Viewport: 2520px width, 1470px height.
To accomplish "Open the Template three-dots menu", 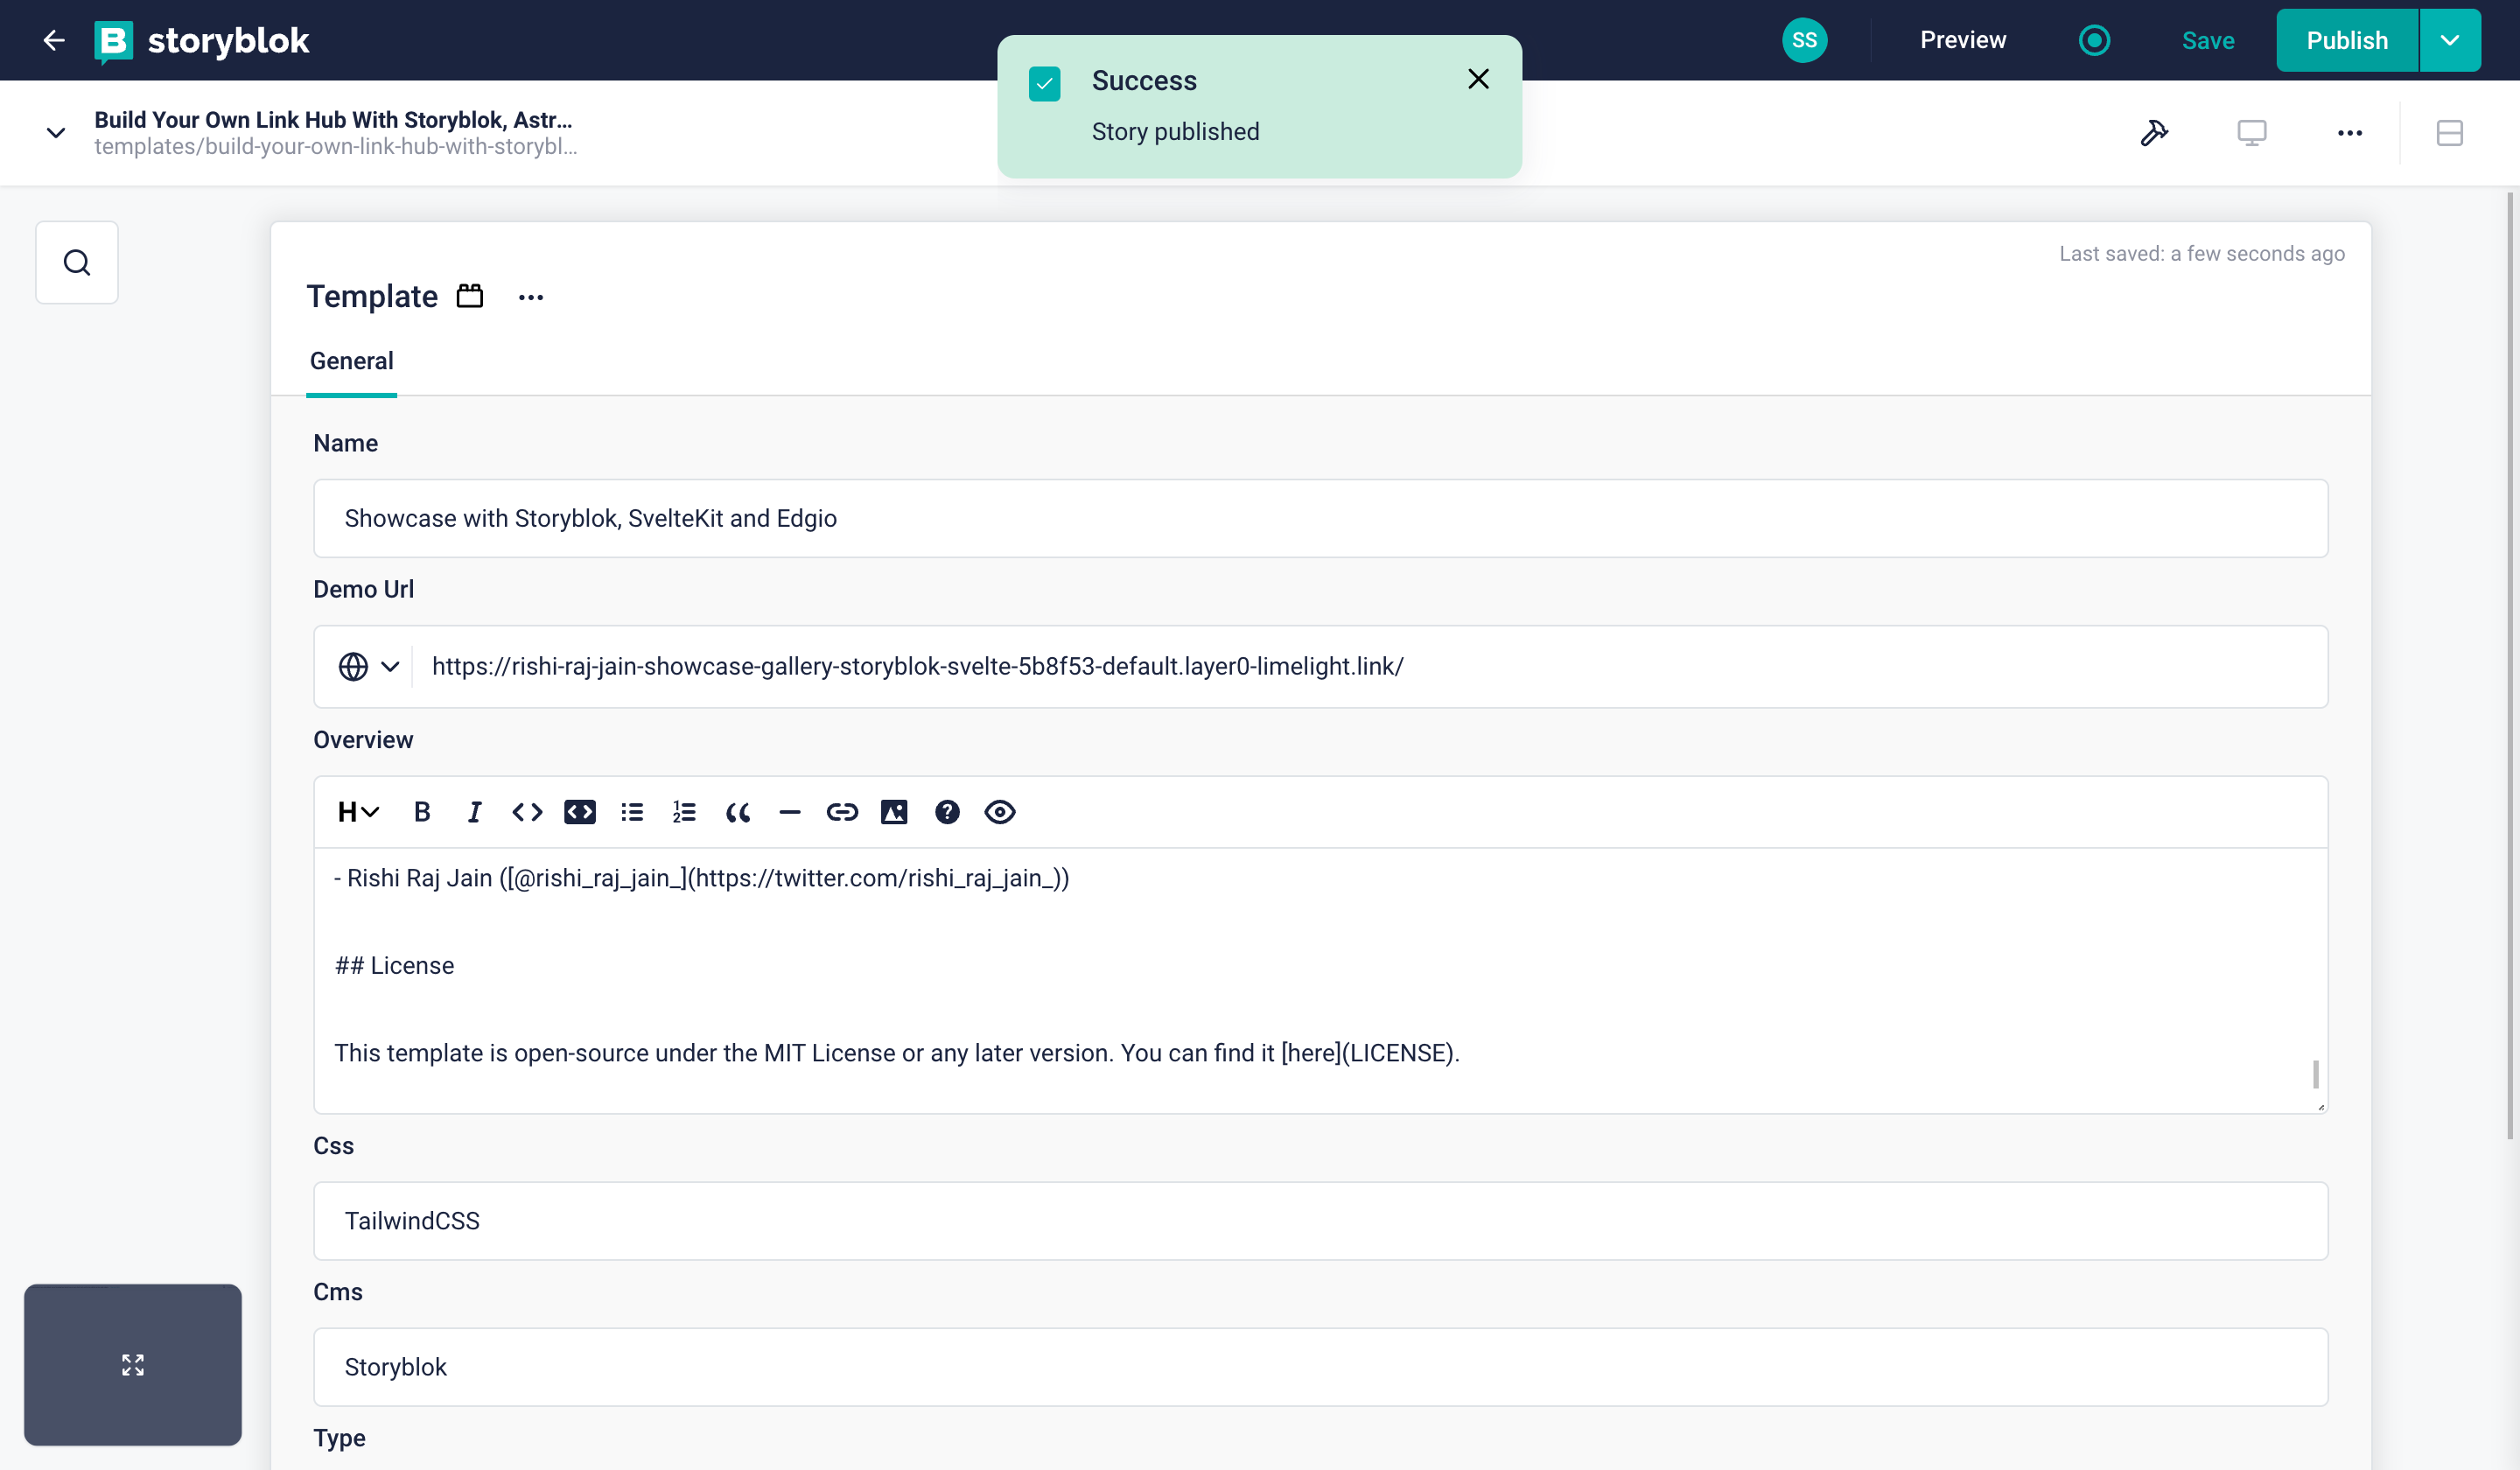I will click(531, 297).
